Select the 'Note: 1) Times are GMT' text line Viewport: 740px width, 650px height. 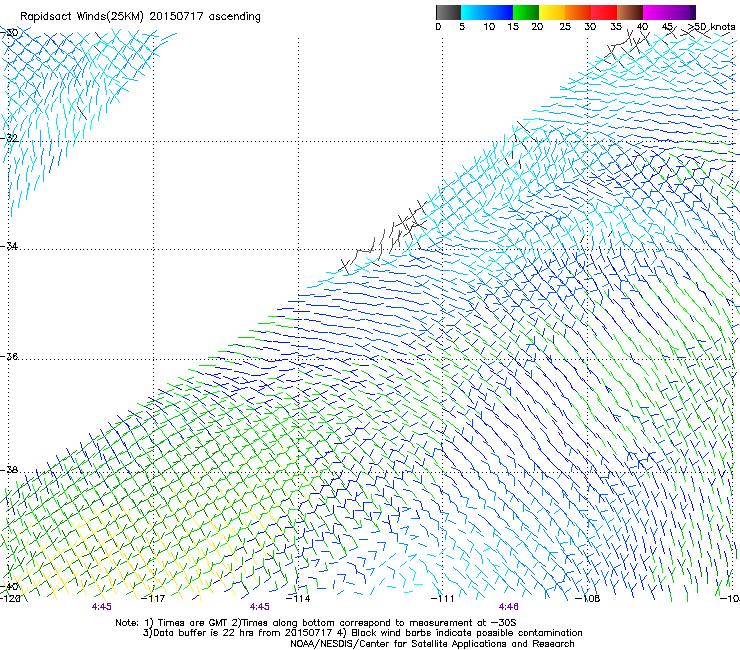coord(316,623)
